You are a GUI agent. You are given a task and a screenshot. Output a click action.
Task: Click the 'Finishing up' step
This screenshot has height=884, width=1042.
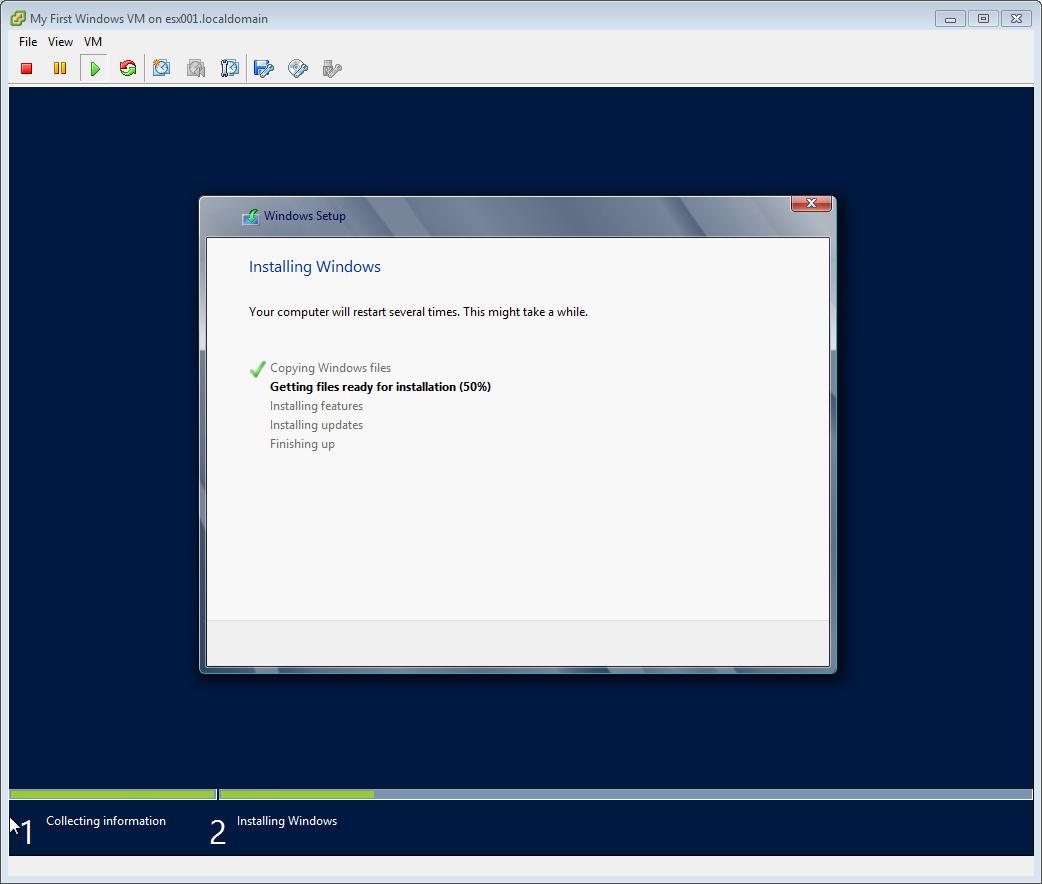click(x=302, y=444)
